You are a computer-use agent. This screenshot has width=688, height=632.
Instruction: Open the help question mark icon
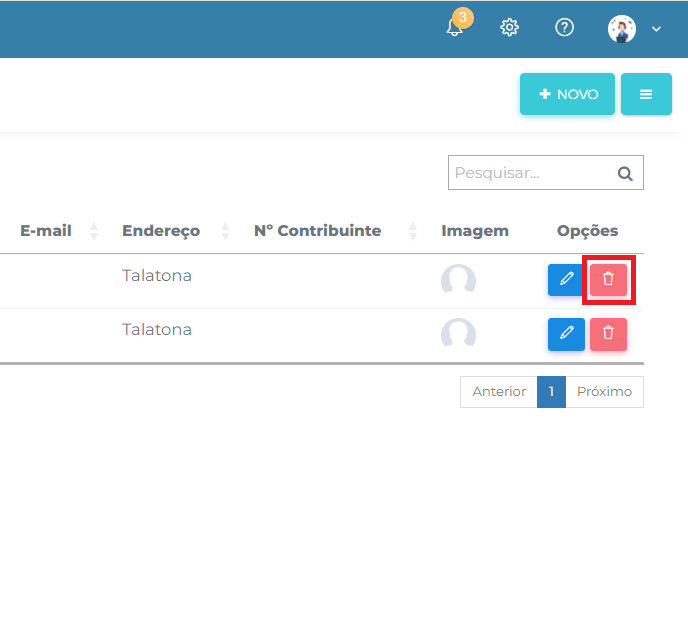click(564, 27)
